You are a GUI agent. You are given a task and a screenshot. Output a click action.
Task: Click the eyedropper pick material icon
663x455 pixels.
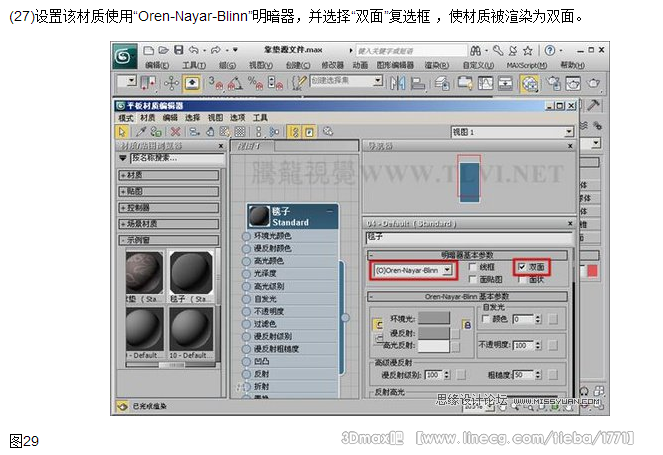point(141,132)
